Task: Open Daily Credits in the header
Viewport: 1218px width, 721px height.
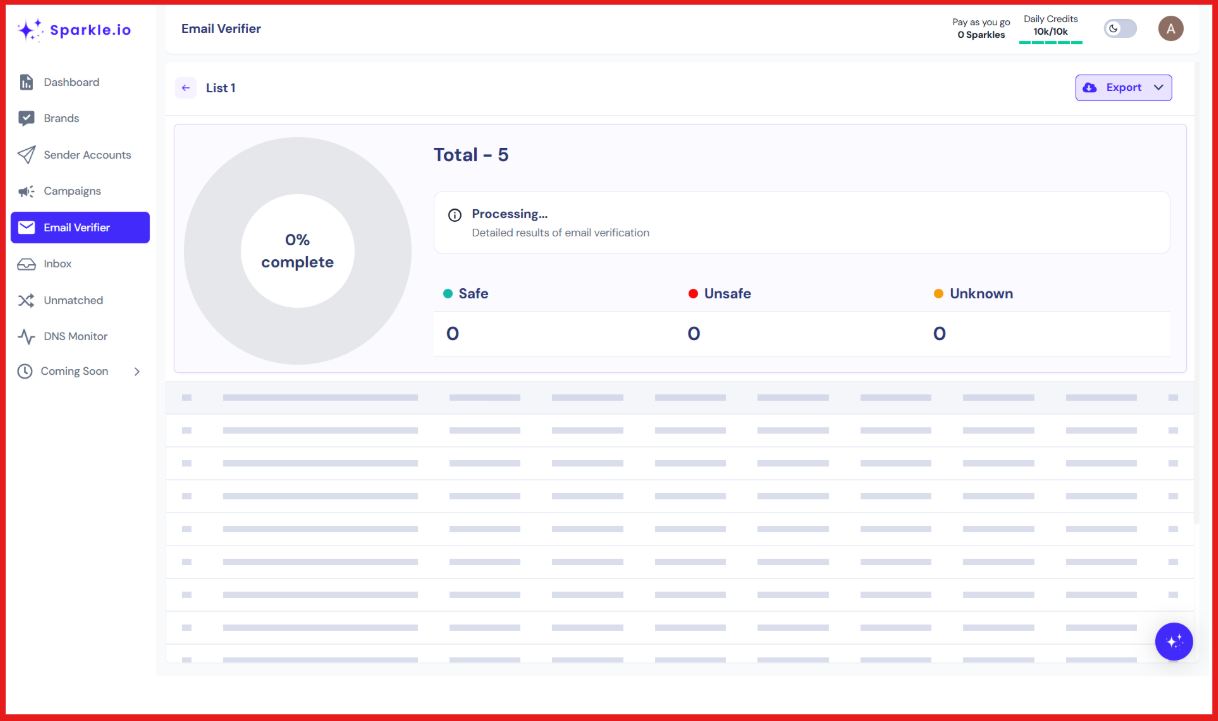Action: [x=1050, y=25]
